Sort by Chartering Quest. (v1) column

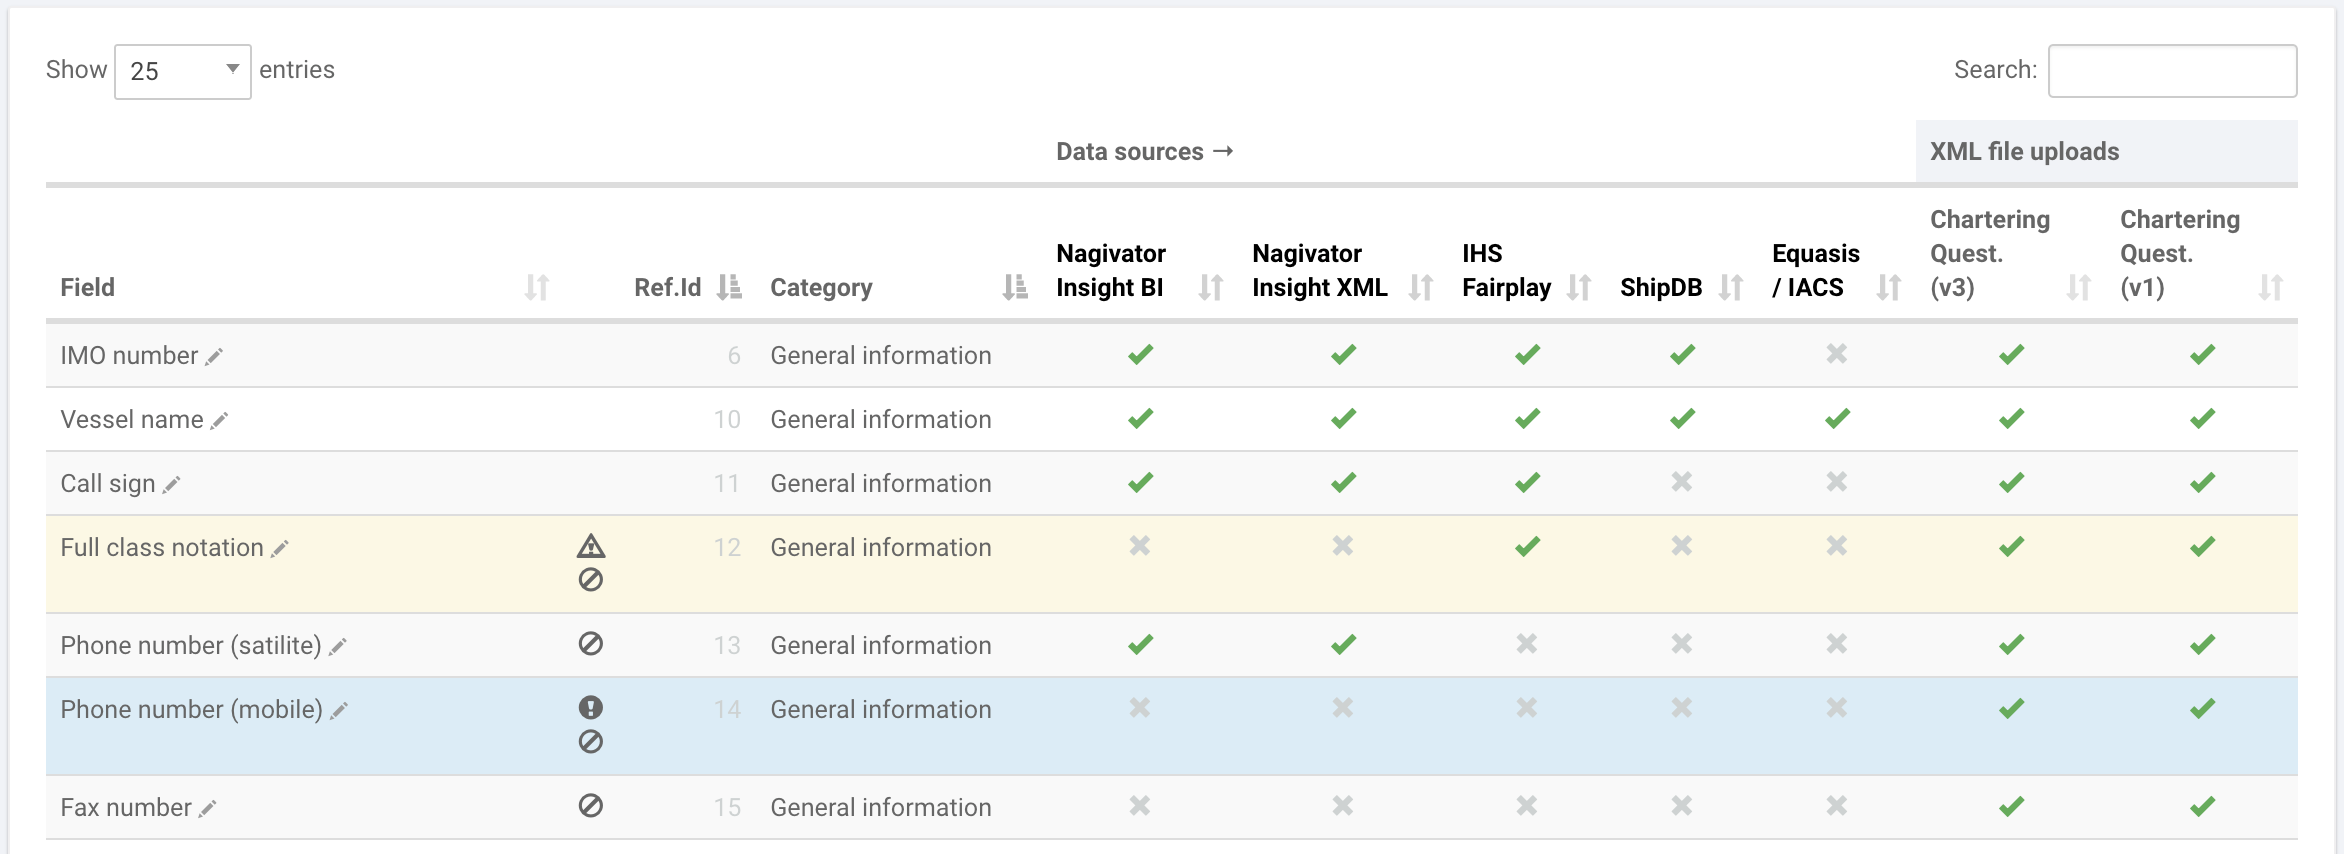coord(2271,288)
